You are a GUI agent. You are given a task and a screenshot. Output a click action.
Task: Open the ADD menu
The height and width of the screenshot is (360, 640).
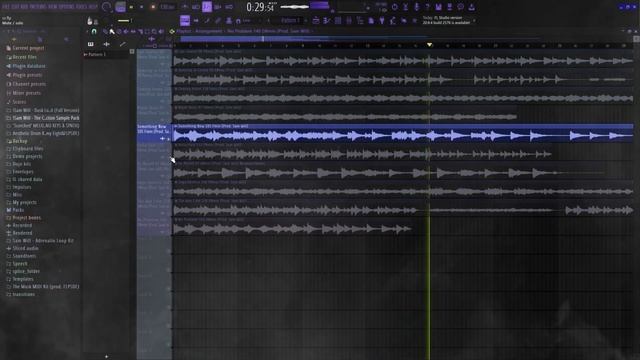[24, 7]
